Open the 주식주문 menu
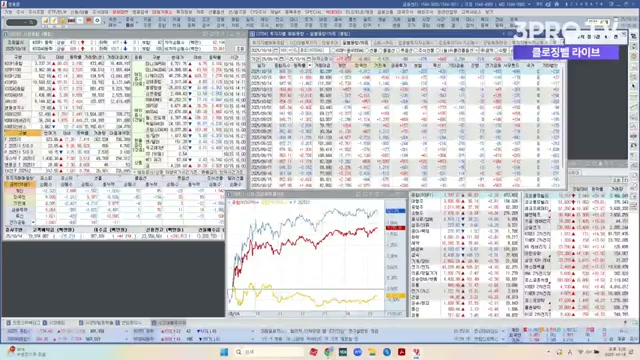This screenshot has height=360, width=640. click(36, 12)
